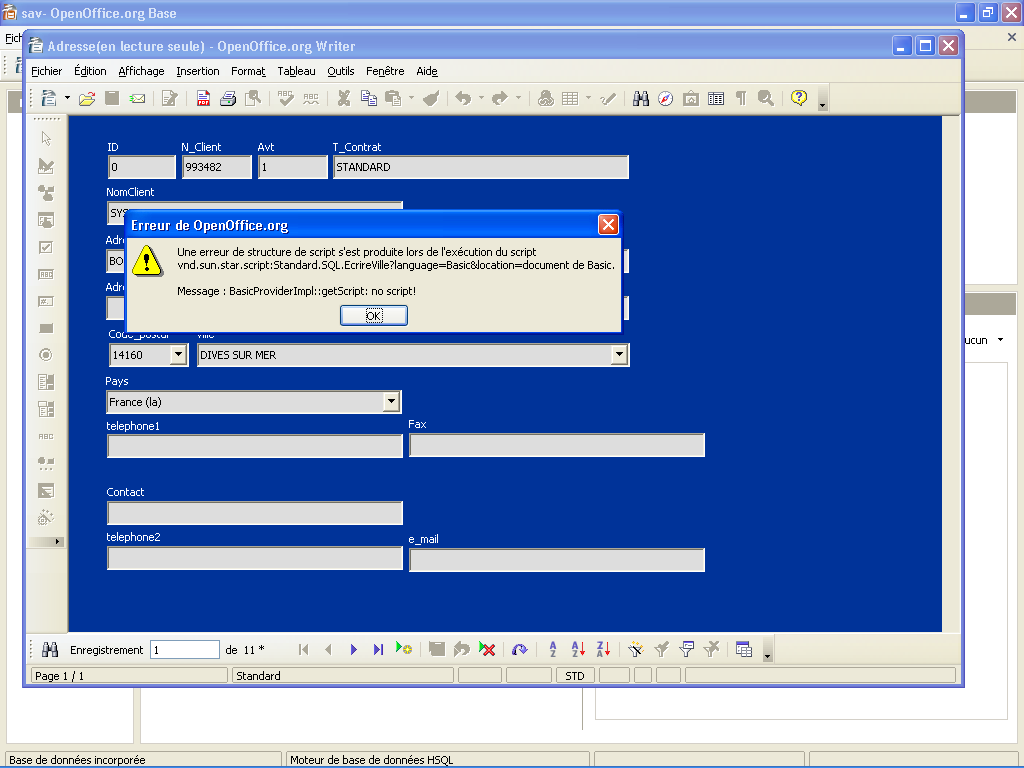Click the Find & Replace binoculars in top toolbar

pos(641,98)
